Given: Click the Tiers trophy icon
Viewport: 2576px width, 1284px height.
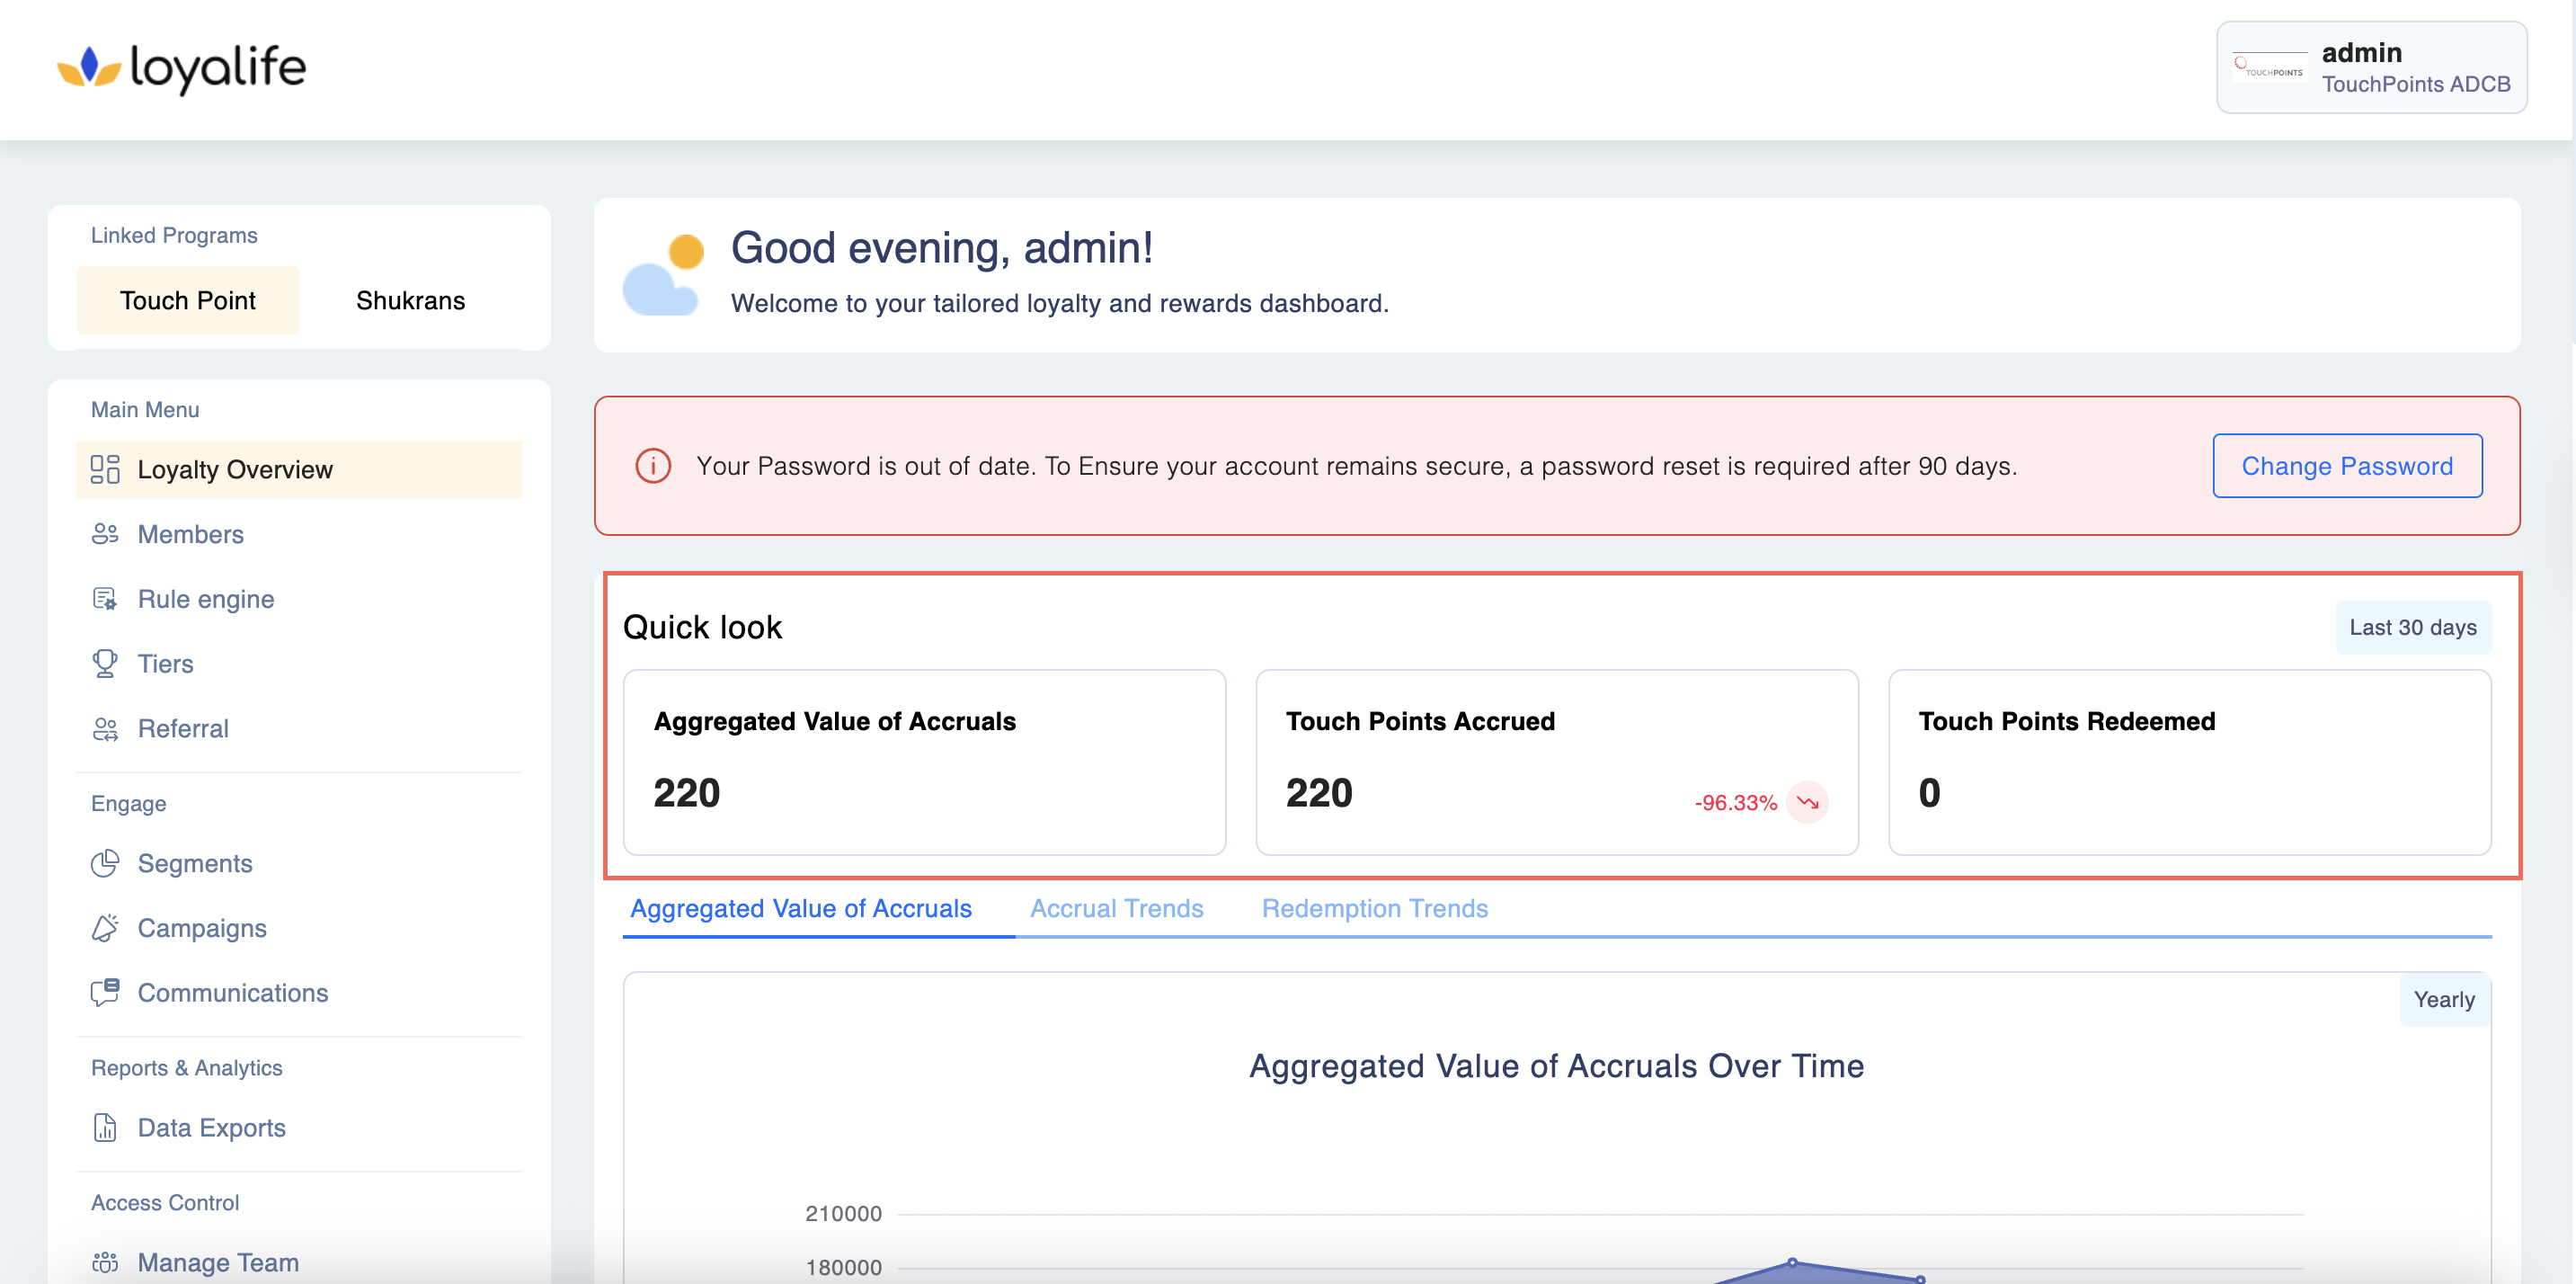Looking at the screenshot, I should point(105,663).
